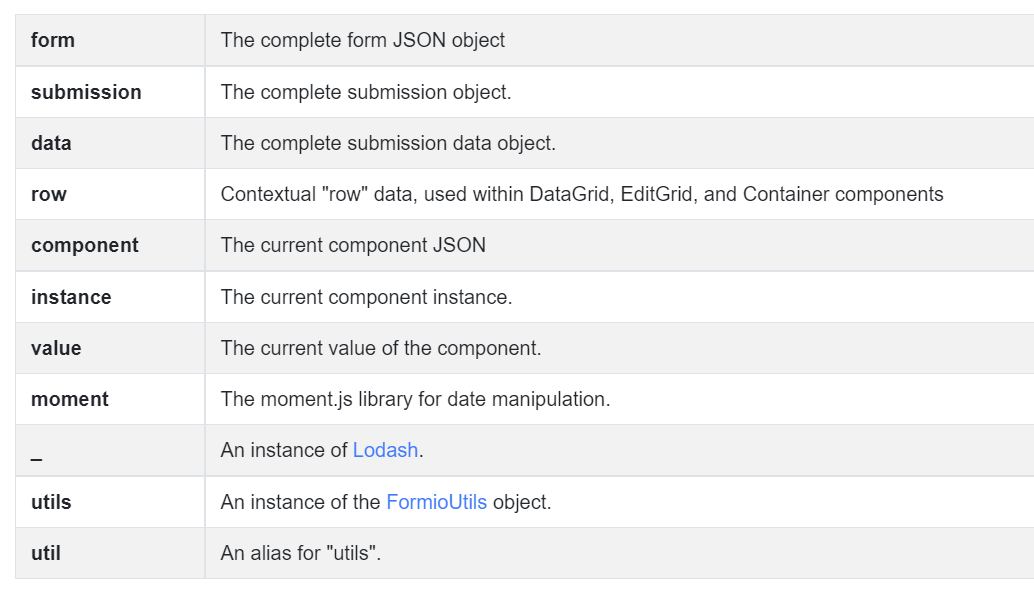Click 'The current component JSON' description
This screenshot has width=1034, height=604.
353,245
